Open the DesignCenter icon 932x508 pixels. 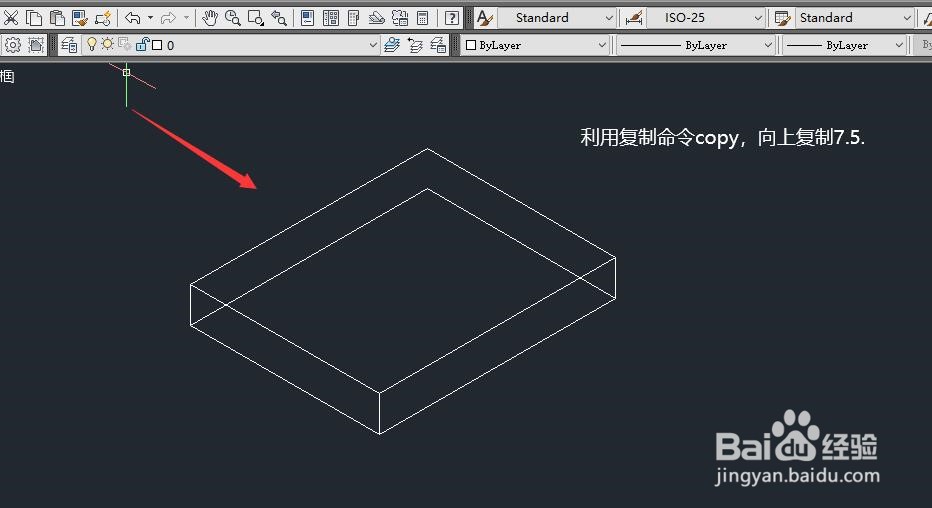point(330,18)
